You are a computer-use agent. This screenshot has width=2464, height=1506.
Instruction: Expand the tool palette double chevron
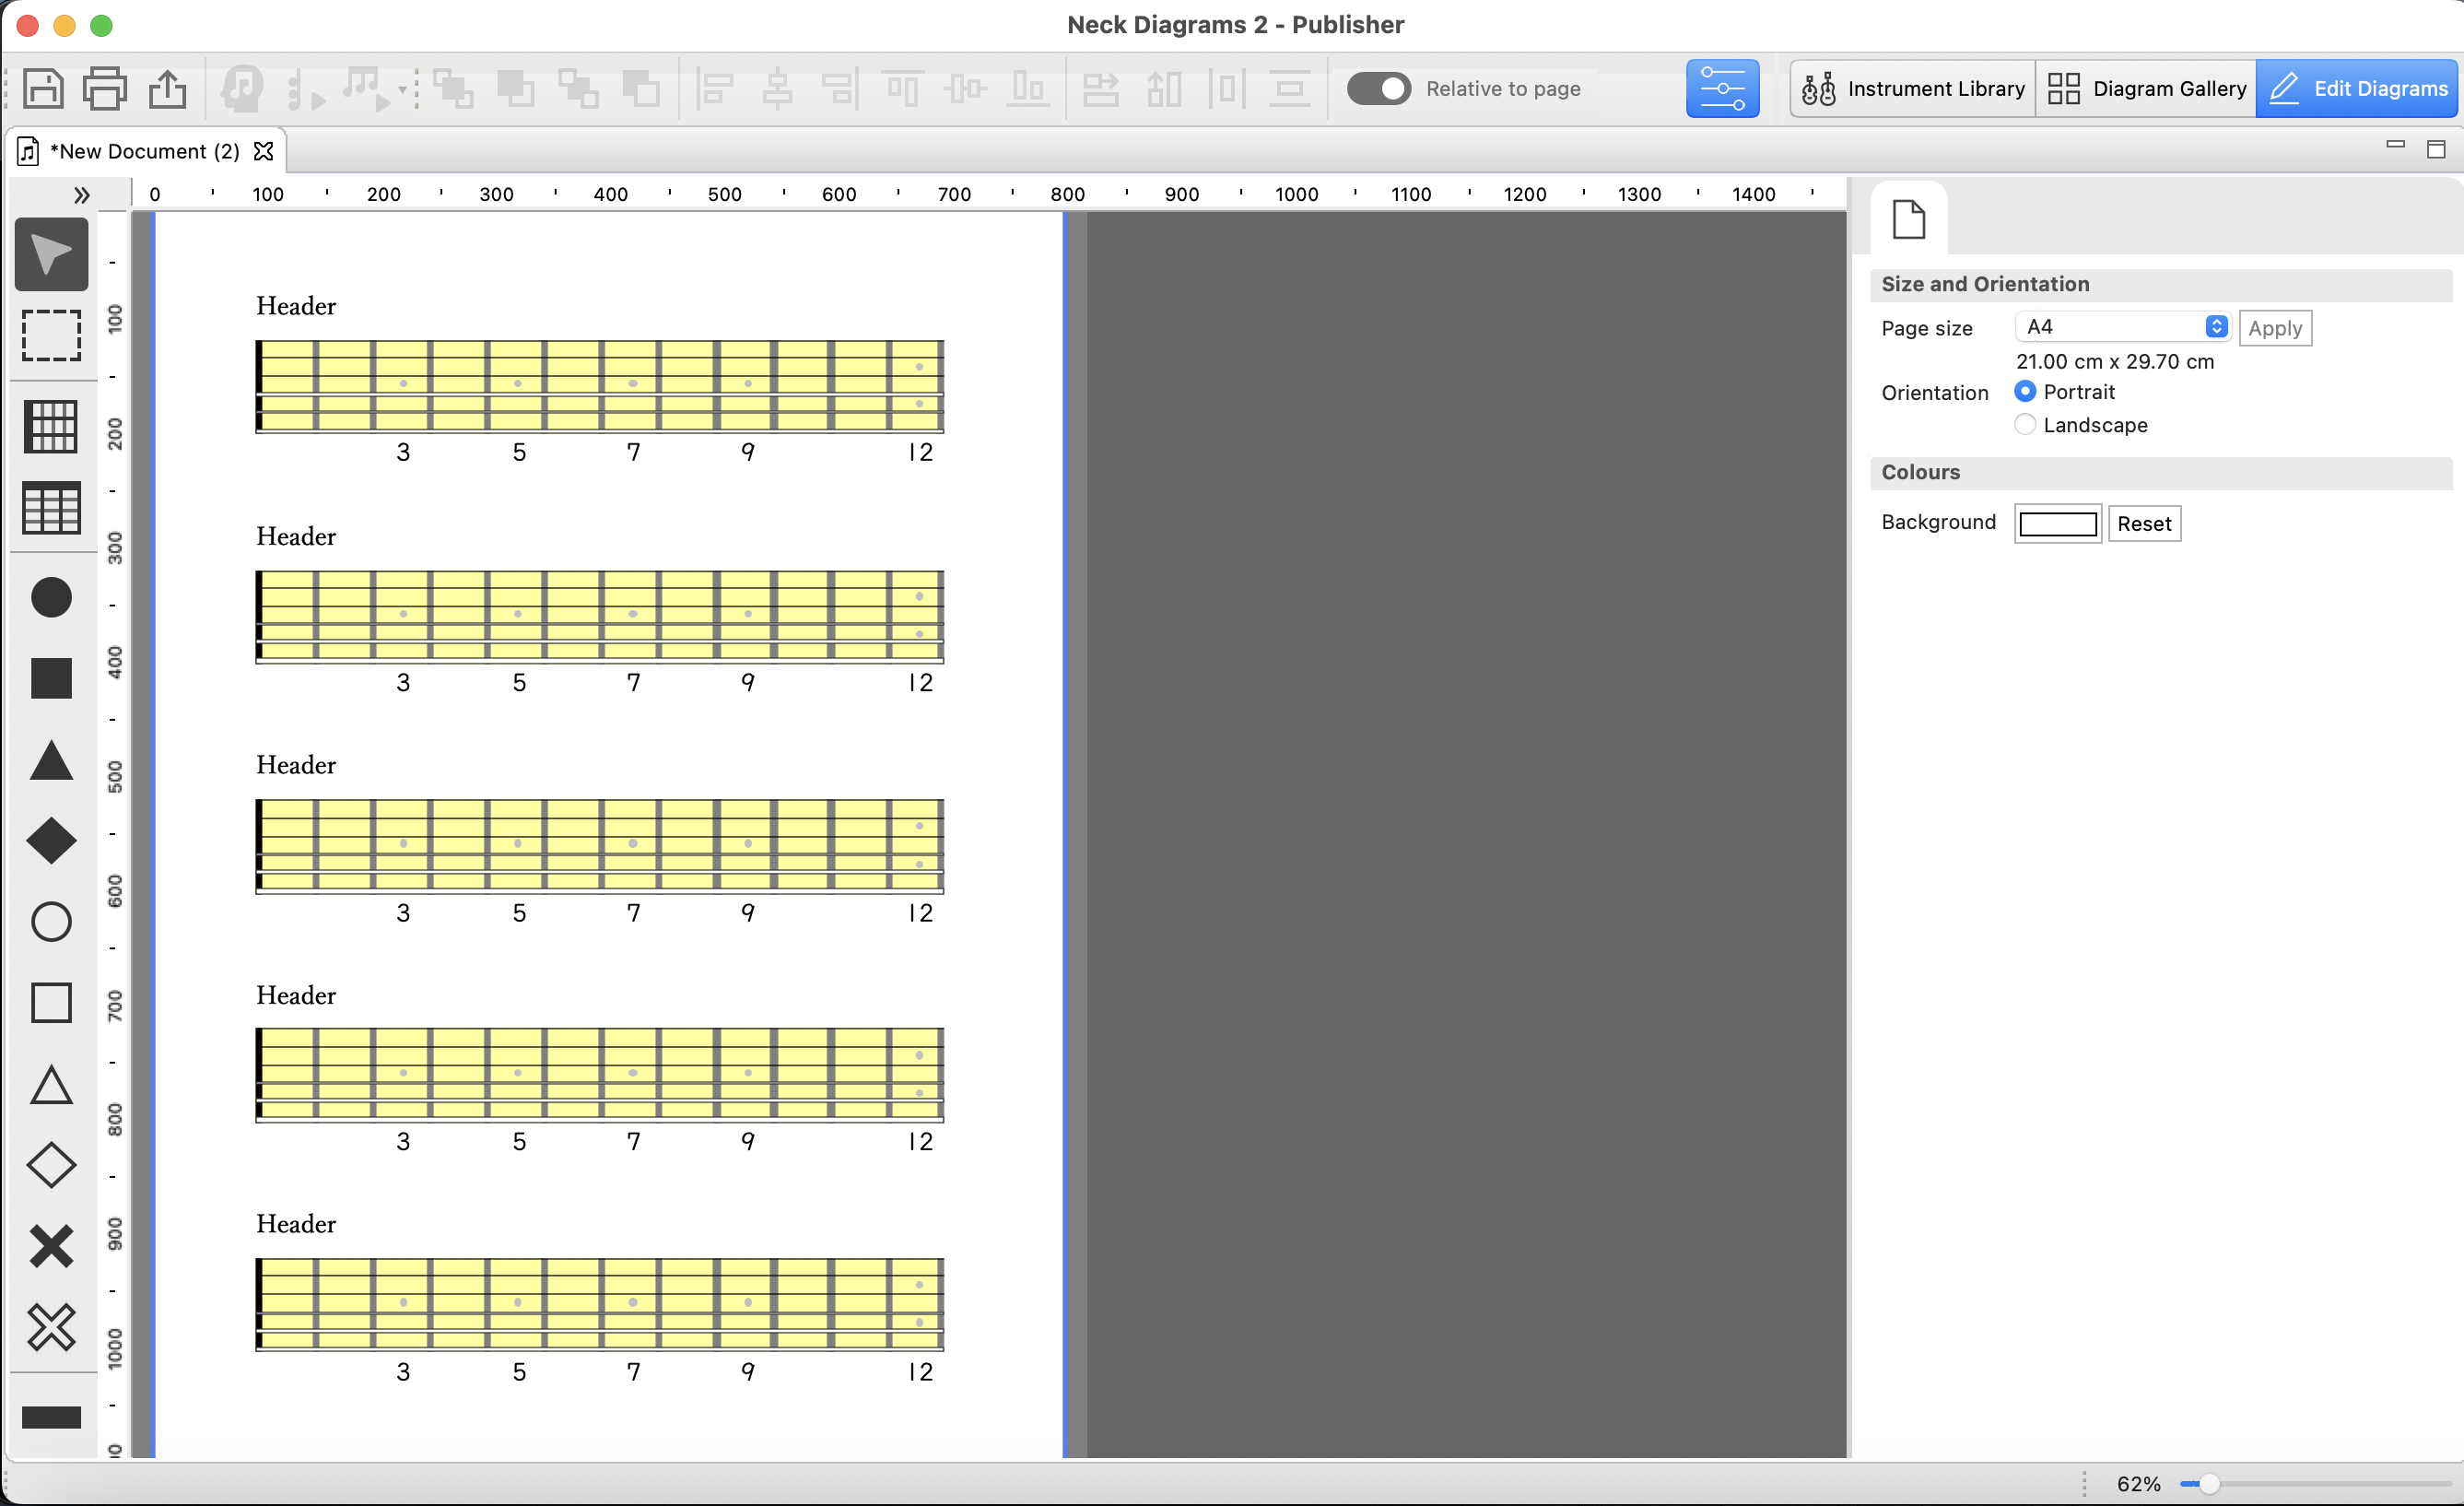82,194
